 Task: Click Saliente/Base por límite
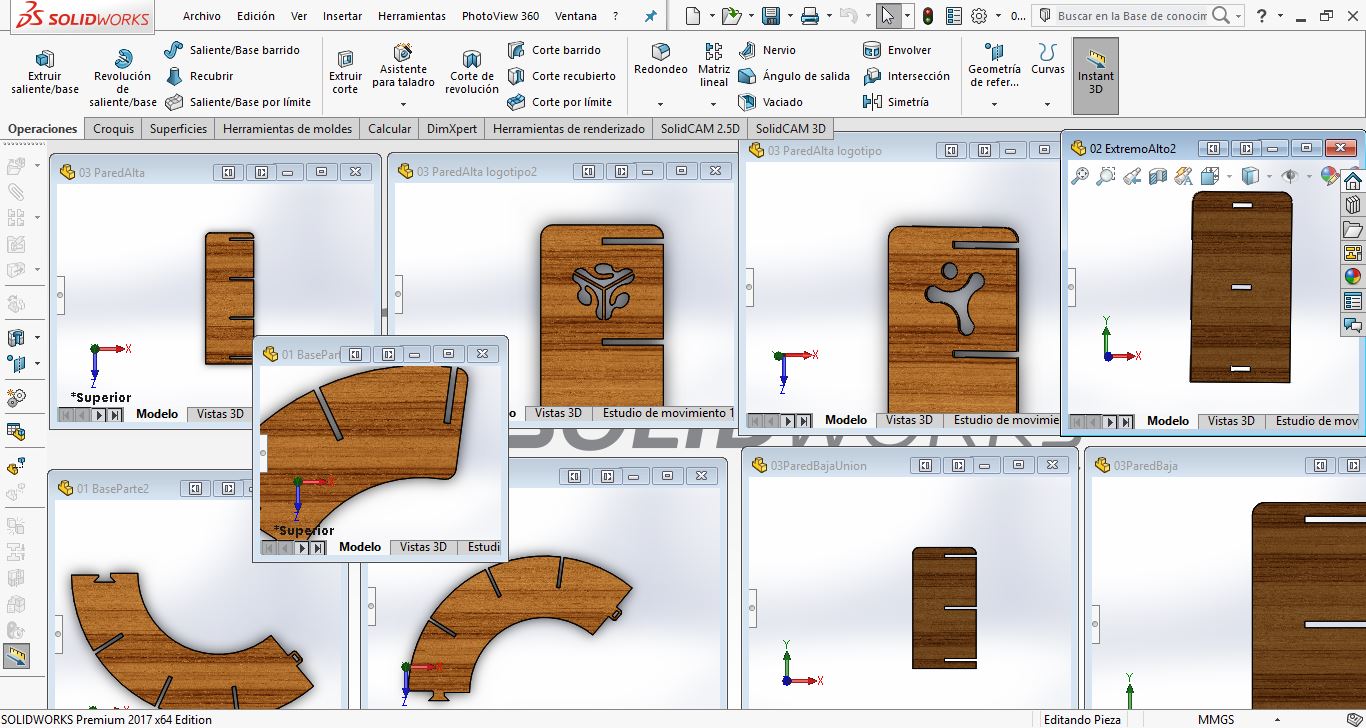(238, 102)
